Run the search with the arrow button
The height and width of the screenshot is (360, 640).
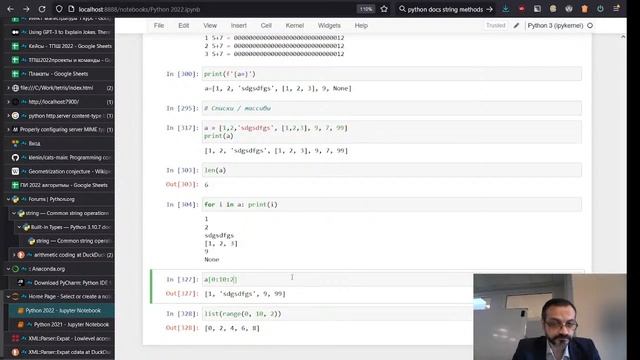(489, 9)
